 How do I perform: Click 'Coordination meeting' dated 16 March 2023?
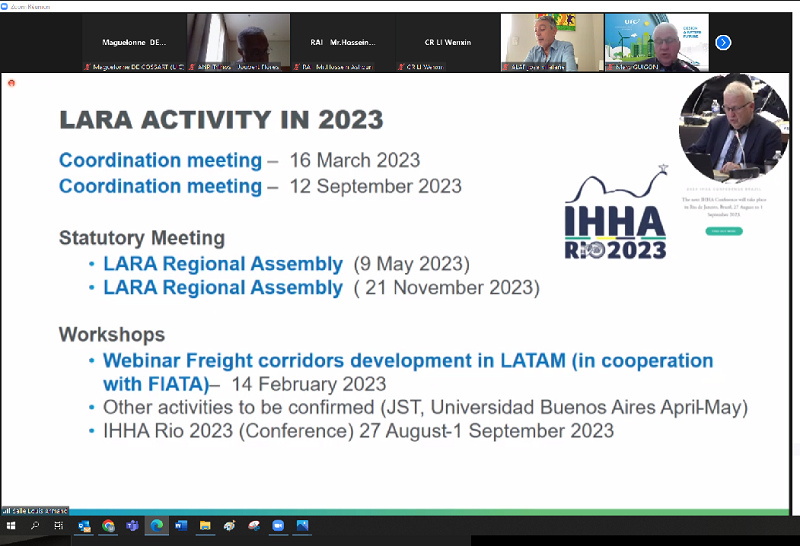(x=160, y=160)
